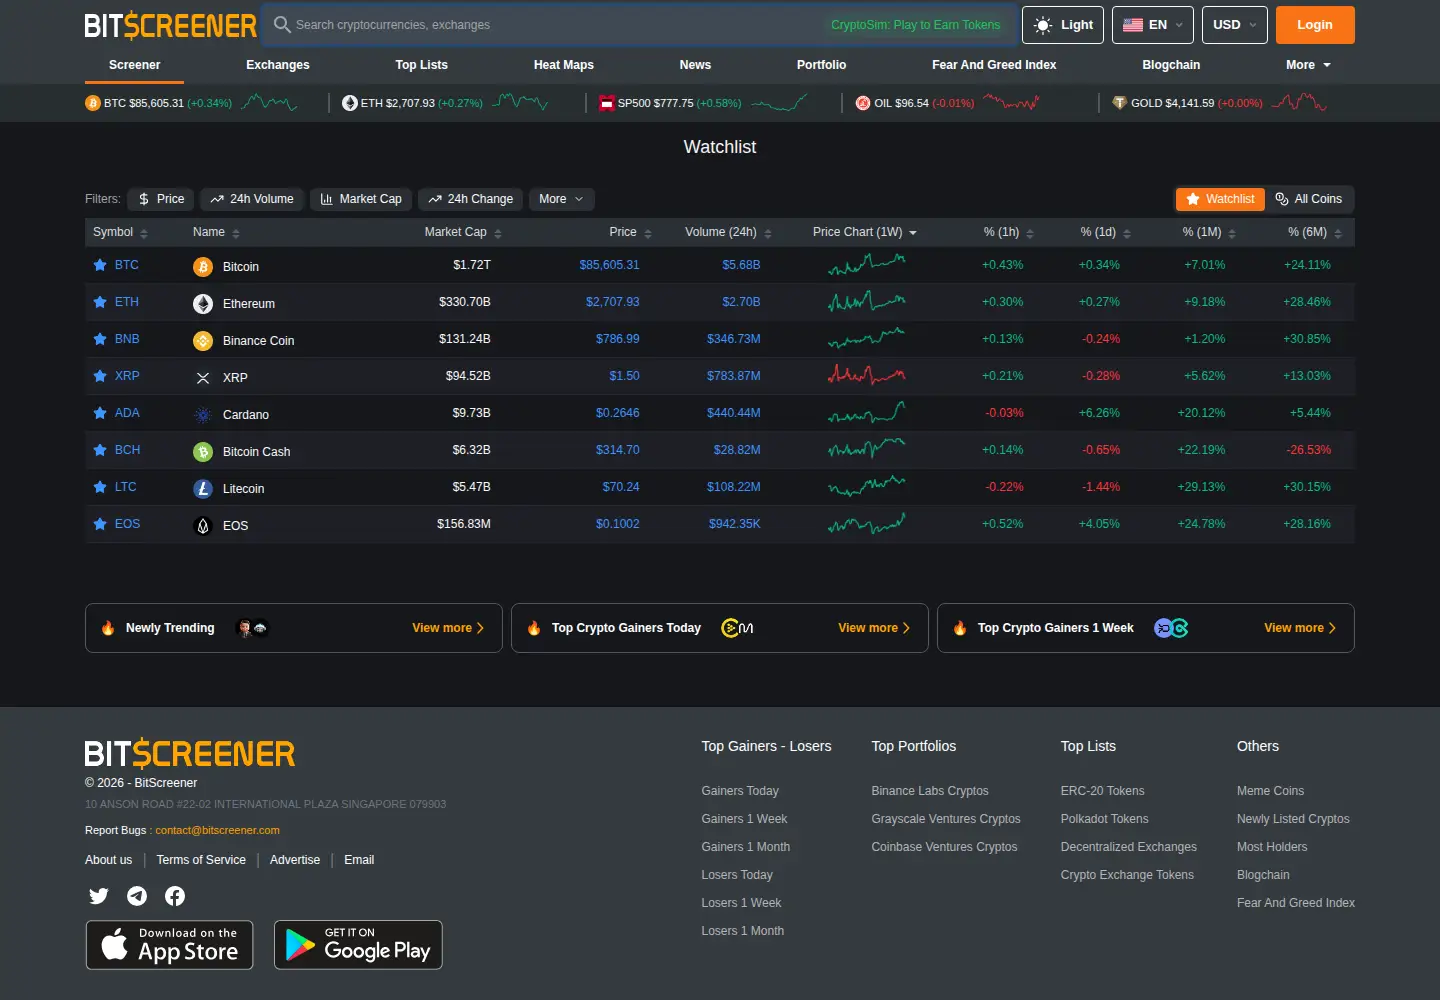This screenshot has width=1440, height=1000.
Task: Open the Terms of Service link
Action: [201, 860]
